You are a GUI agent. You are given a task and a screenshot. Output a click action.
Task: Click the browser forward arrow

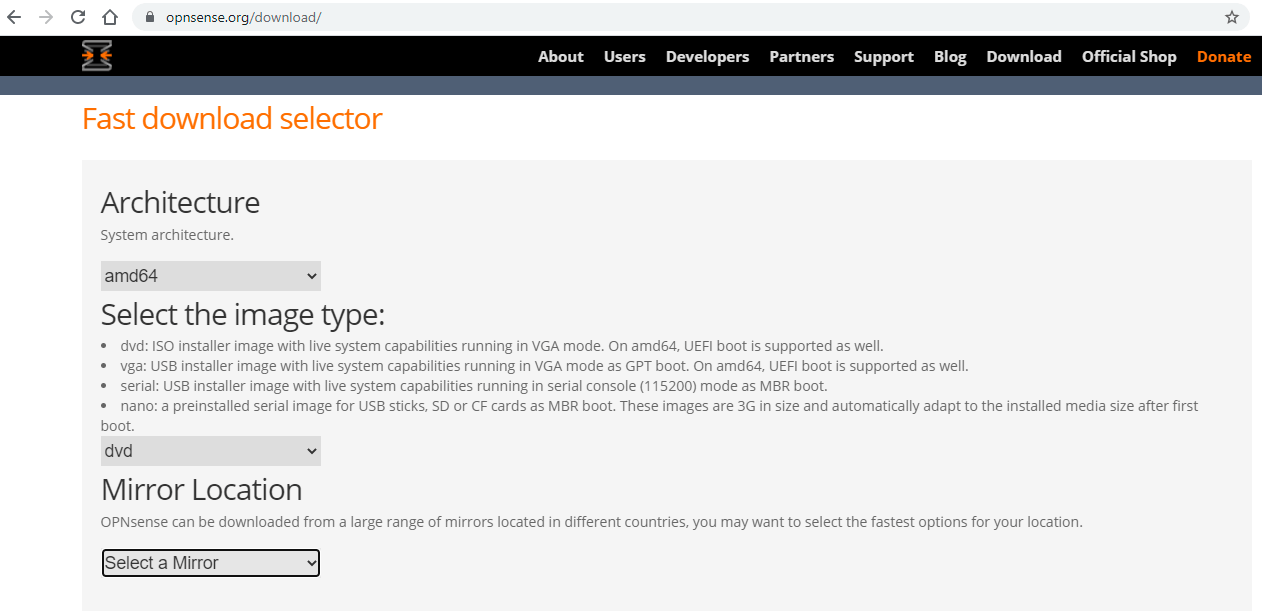point(46,17)
